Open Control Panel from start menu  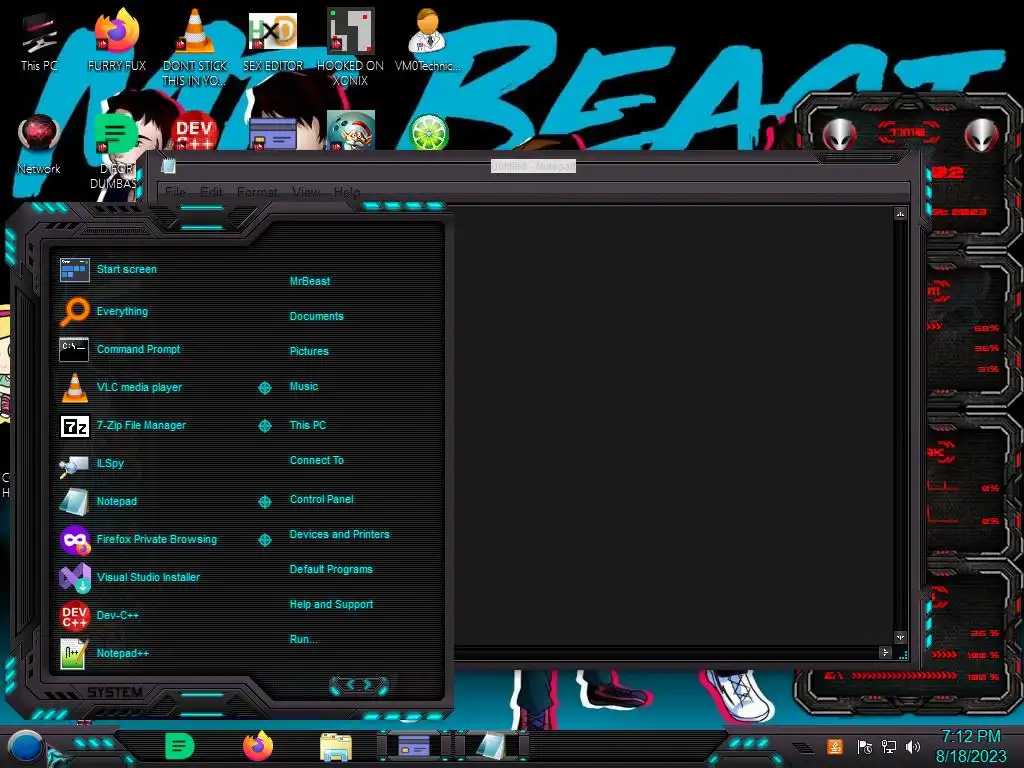click(321, 499)
